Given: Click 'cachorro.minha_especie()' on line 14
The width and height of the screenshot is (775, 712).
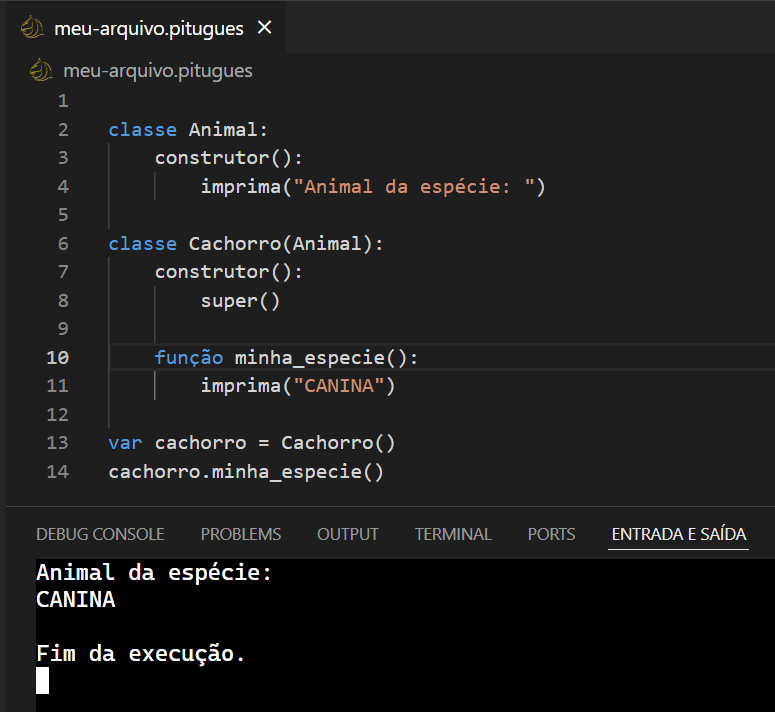Looking at the screenshot, I should point(246,471).
